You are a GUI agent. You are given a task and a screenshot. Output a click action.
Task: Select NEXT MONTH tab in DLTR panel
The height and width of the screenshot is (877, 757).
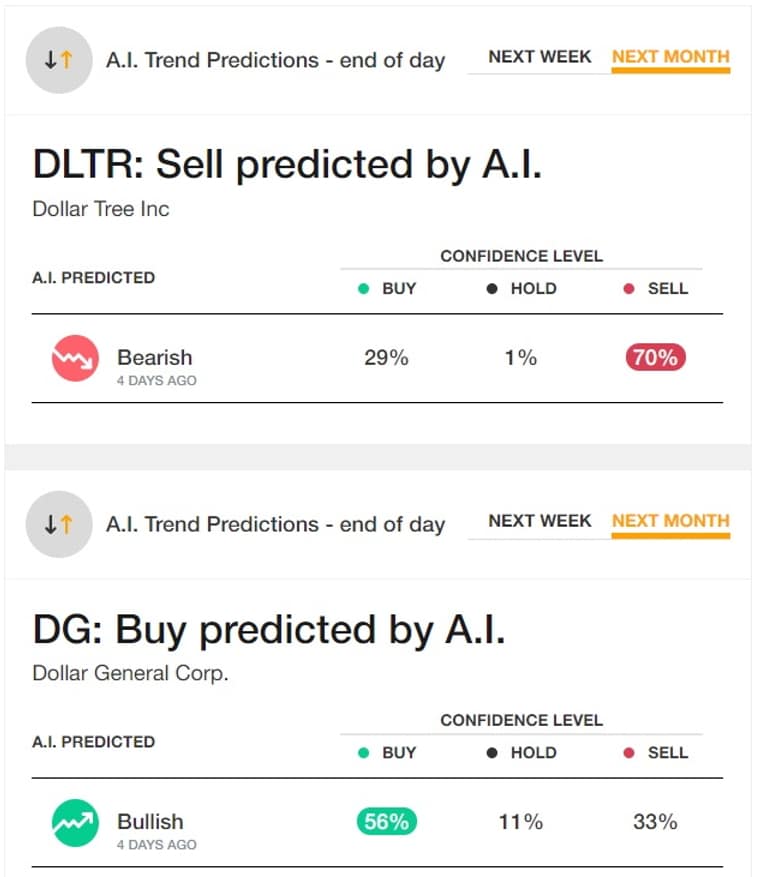[x=670, y=57]
